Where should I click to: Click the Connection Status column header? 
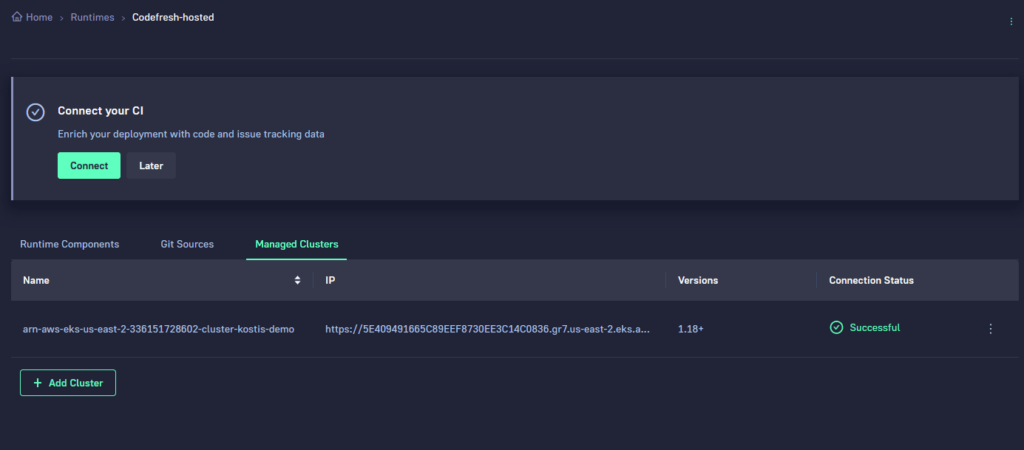pos(871,281)
